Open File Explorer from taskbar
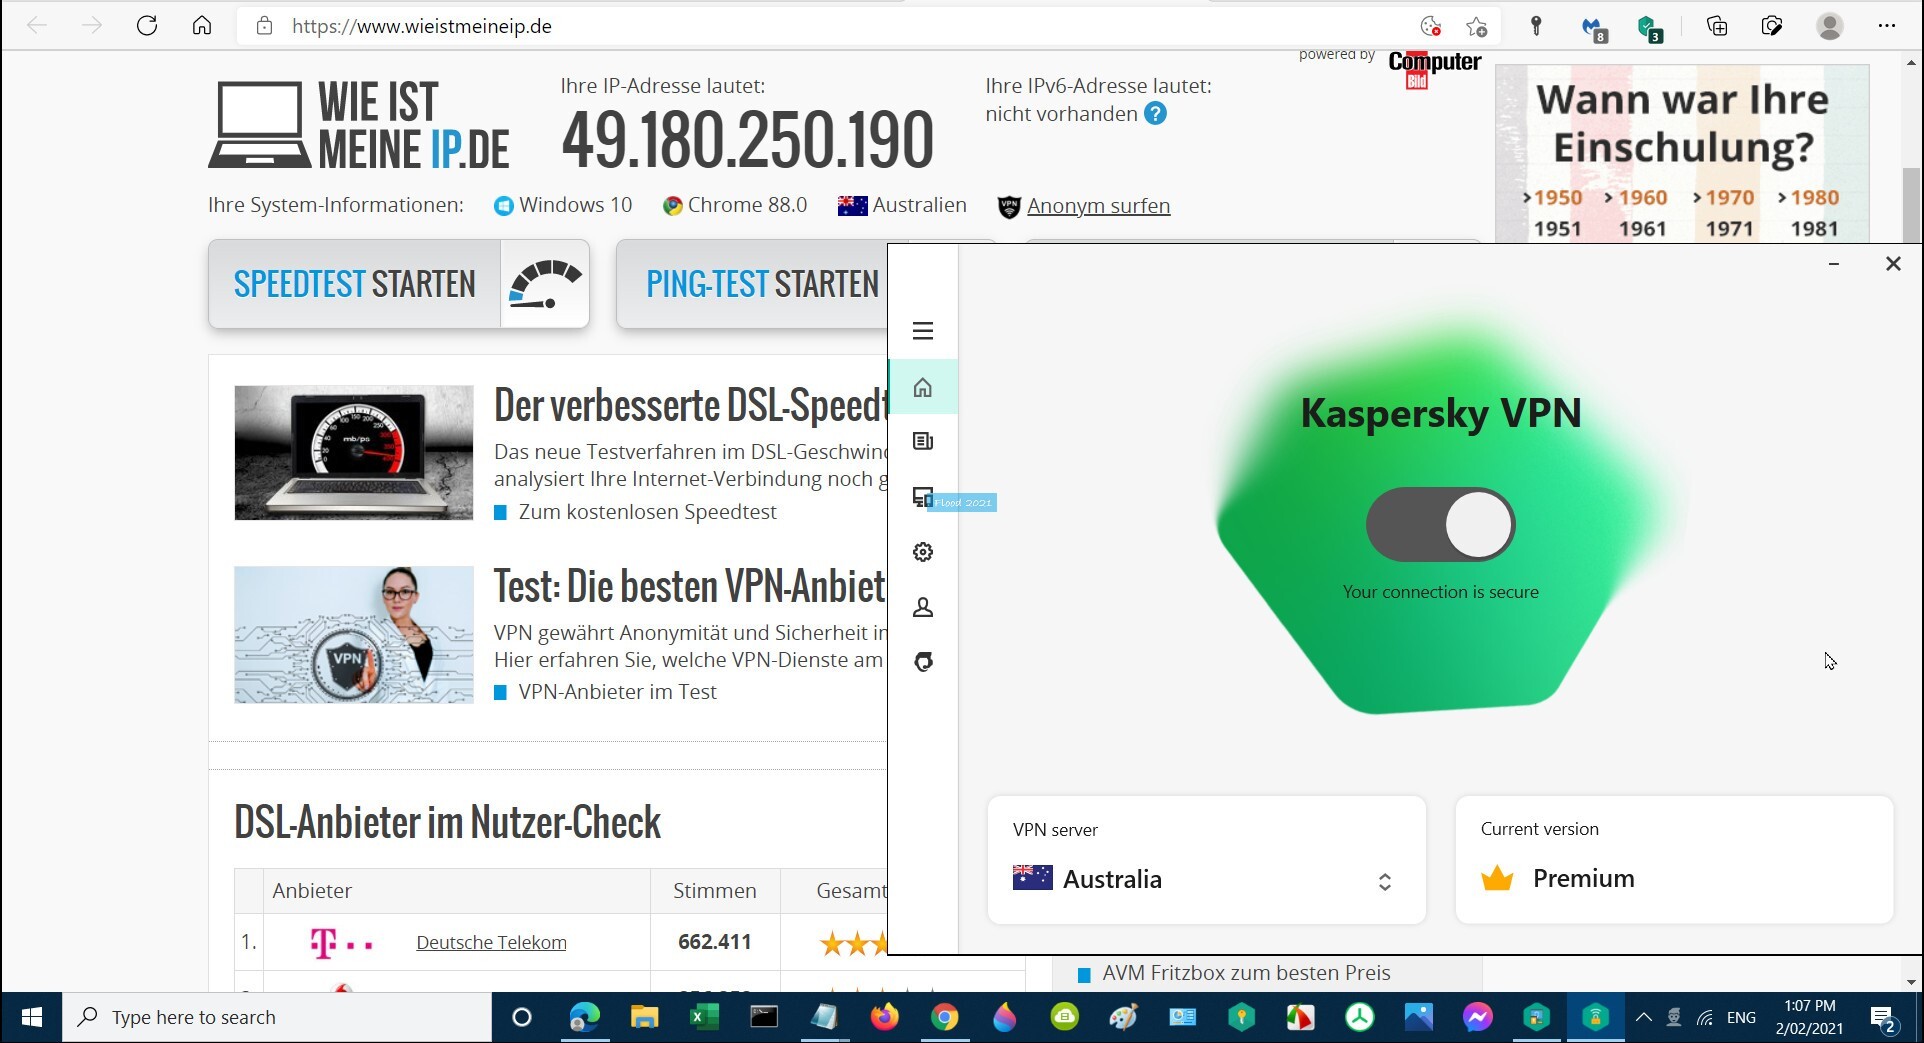The image size is (1924, 1043). pyautogui.click(x=644, y=1017)
